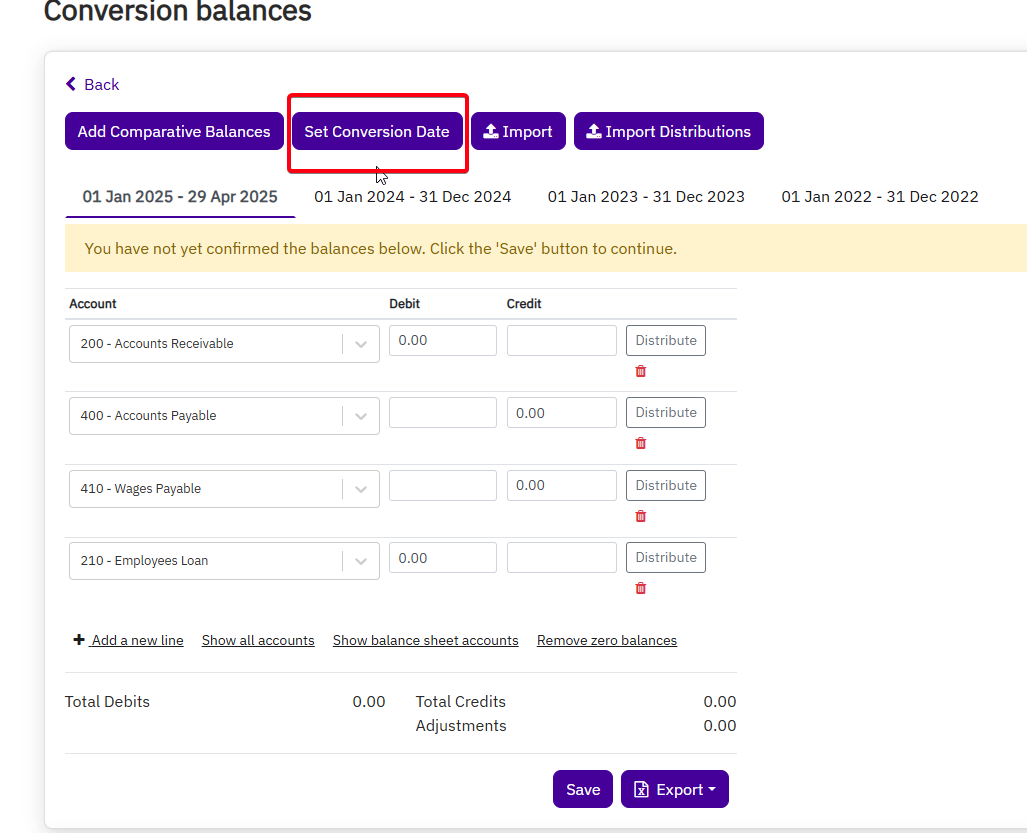
Task: Click the Set Conversion Date button
Action: click(x=377, y=131)
